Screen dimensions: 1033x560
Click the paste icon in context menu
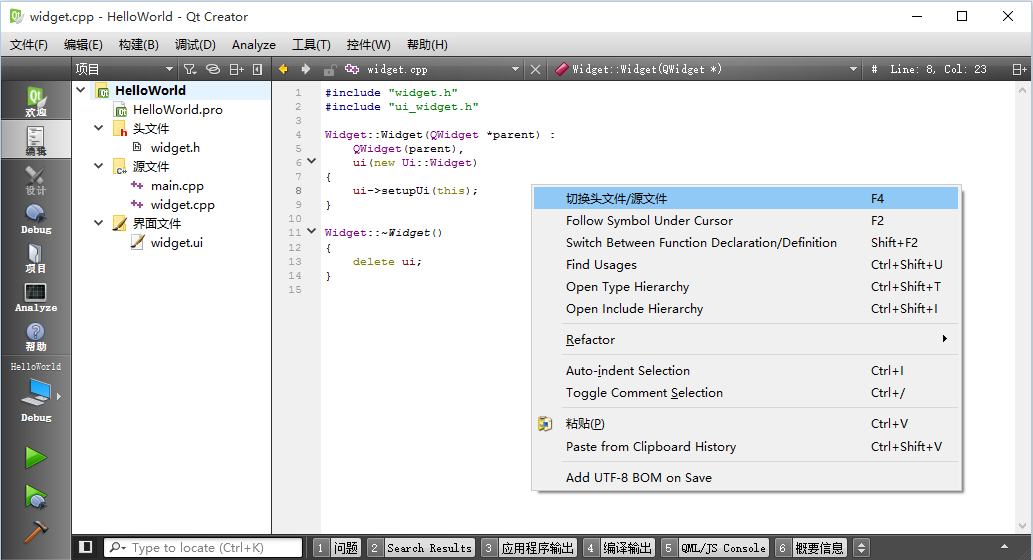pos(545,424)
